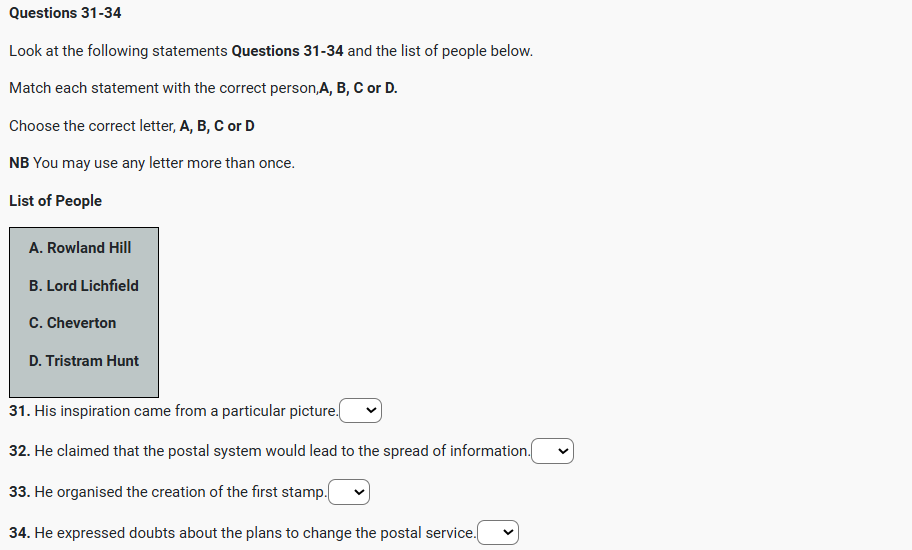Open the dropdown for question 31
Viewport: 912px width, 550px height.
(x=361, y=411)
